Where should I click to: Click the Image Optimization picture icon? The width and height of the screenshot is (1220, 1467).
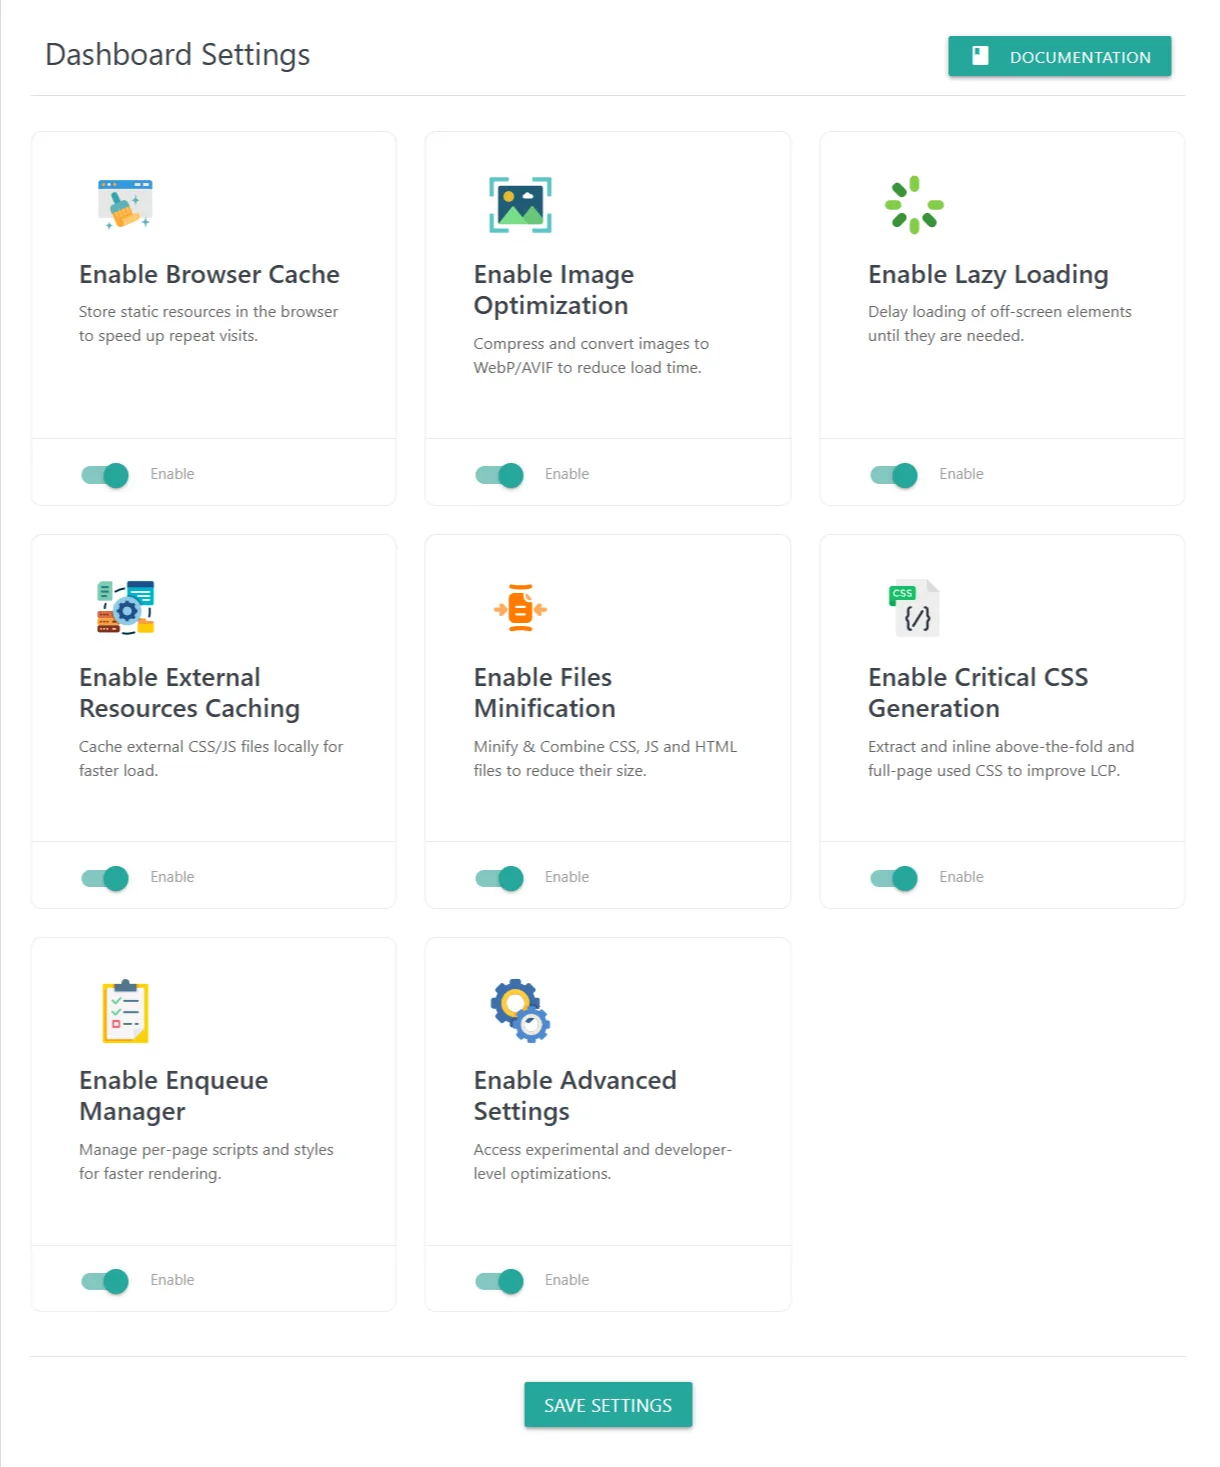tap(520, 204)
